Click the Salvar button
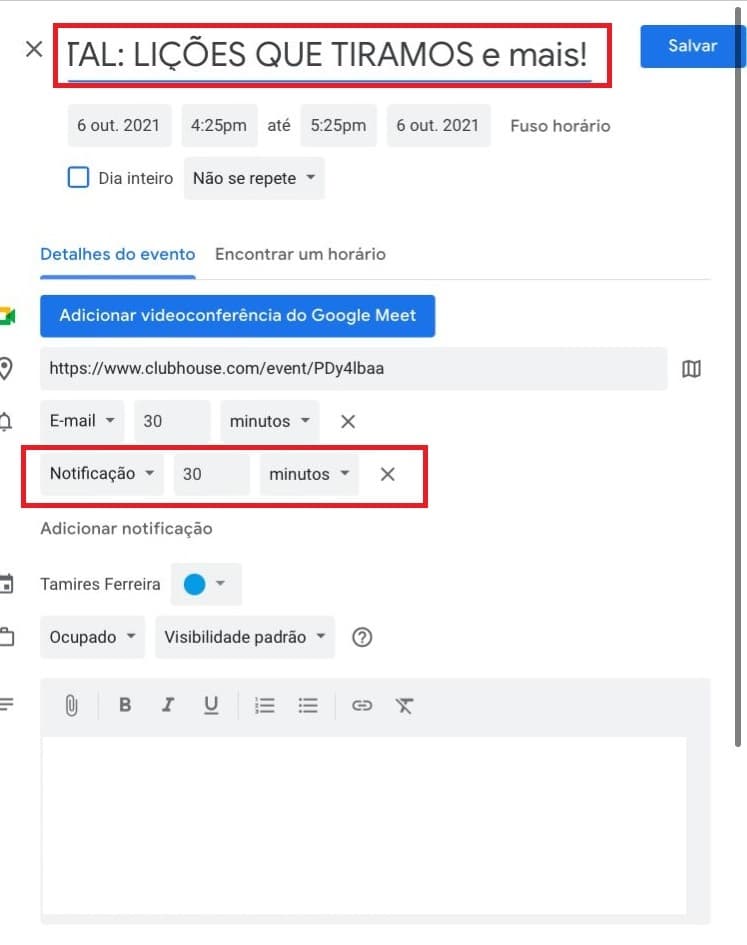Image resolution: width=747 pixels, height=945 pixels. (692, 46)
